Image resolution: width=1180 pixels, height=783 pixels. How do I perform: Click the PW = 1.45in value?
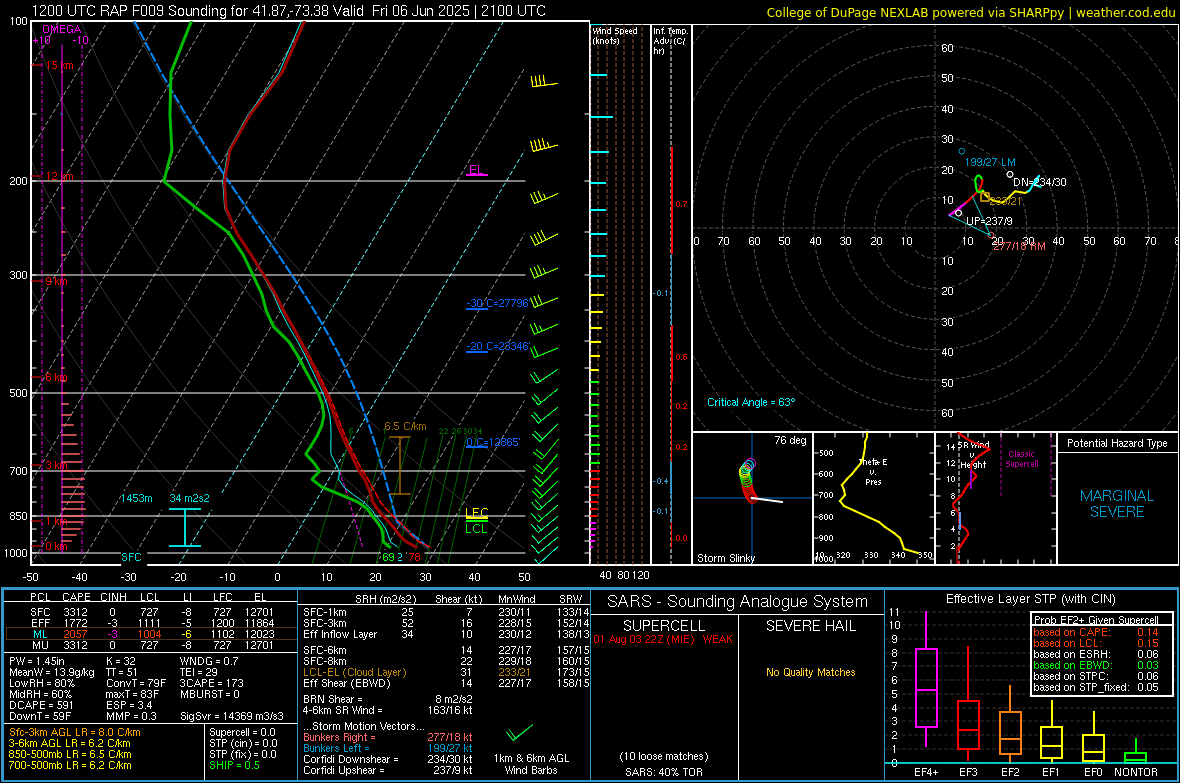click(37, 661)
